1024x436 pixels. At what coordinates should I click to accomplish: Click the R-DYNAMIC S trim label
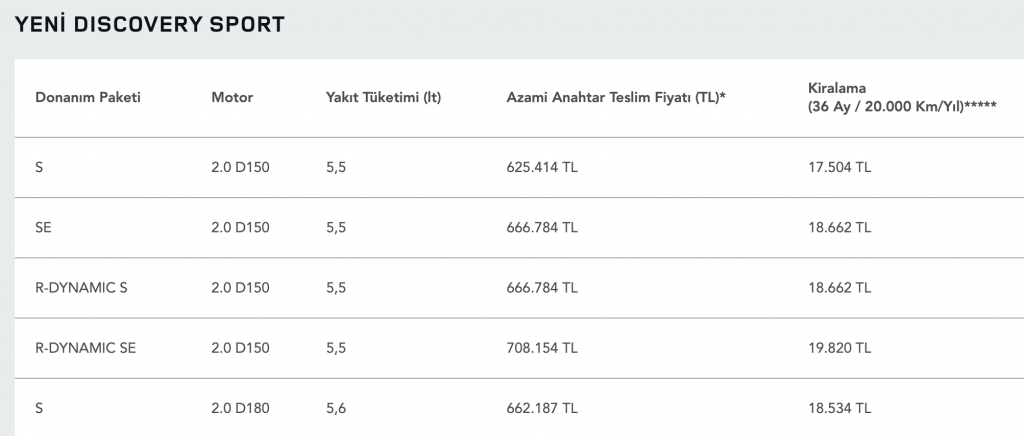coord(81,288)
